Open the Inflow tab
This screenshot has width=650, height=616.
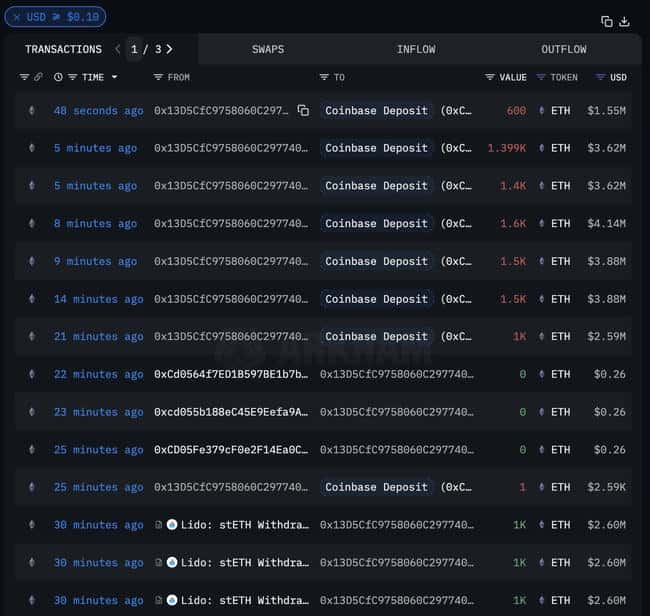click(x=416, y=49)
